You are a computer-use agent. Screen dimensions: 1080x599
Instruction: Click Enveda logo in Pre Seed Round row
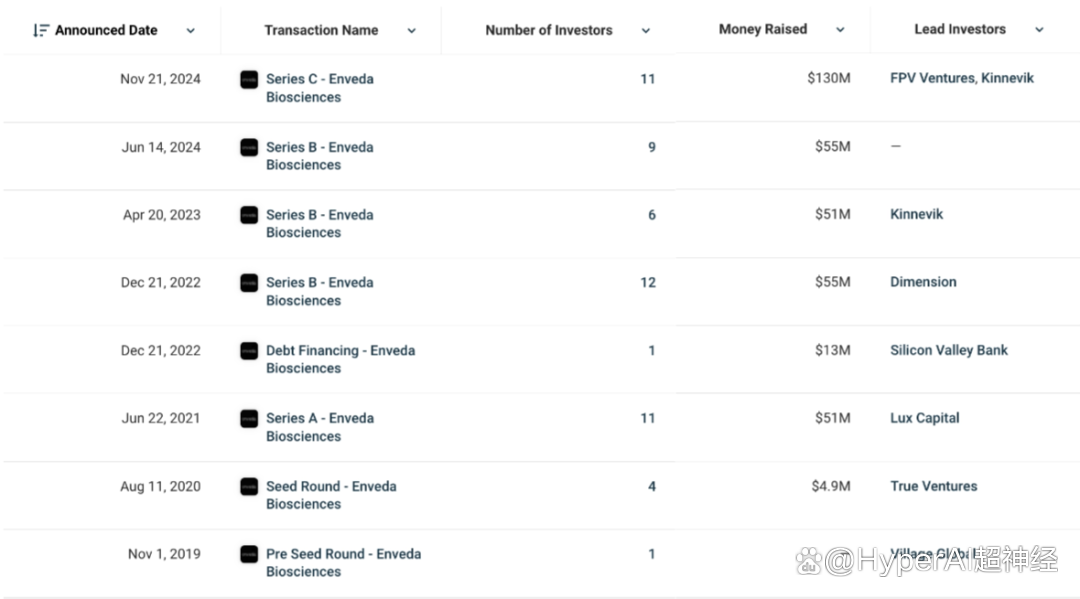pyautogui.click(x=249, y=554)
